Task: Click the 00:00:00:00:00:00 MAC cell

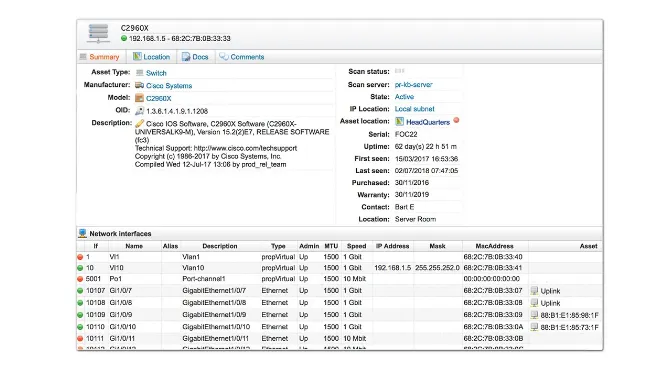Action: 491,279
